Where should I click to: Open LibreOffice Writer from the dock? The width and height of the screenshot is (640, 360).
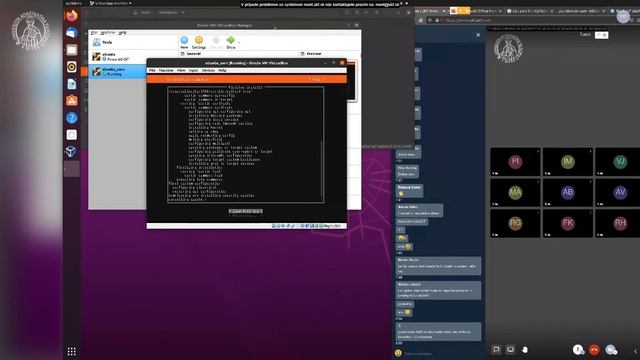click(72, 84)
